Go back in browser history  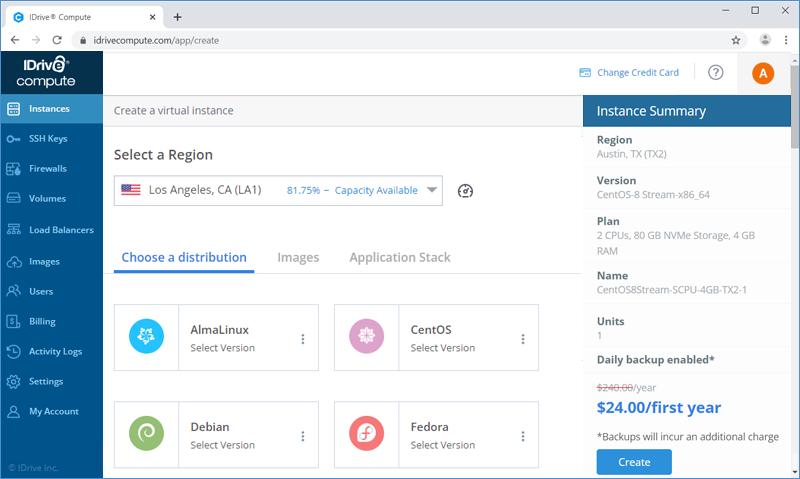(15, 40)
